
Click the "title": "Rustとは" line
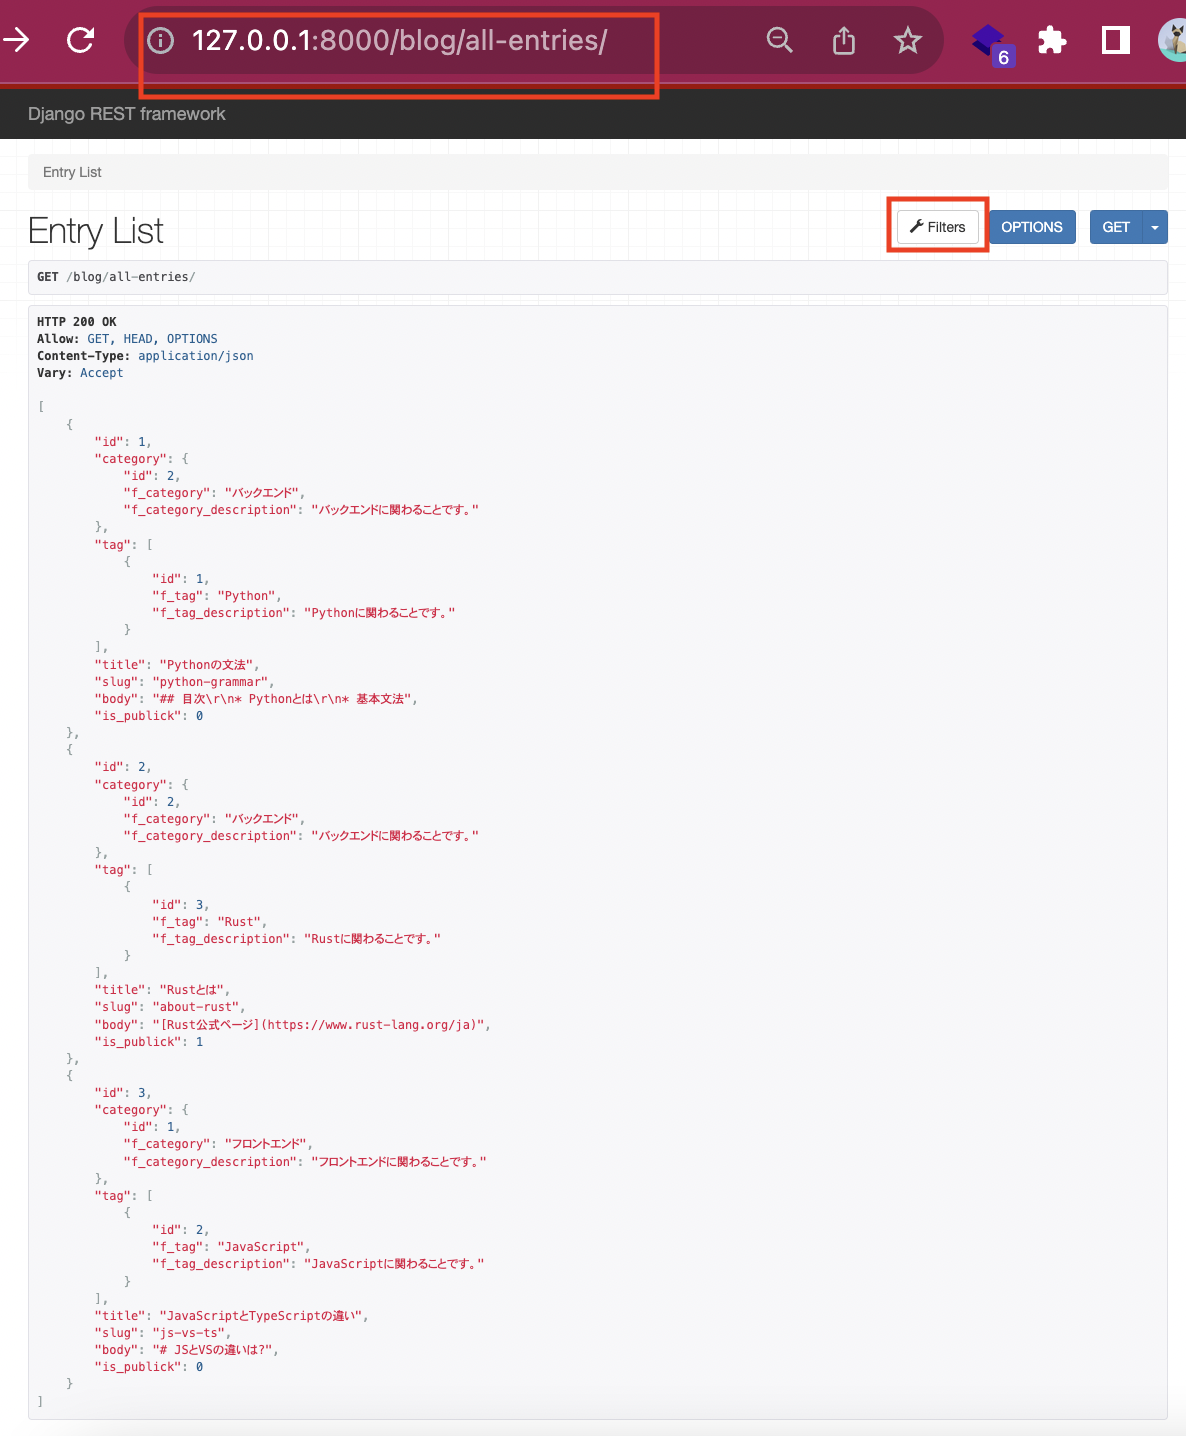click(162, 990)
